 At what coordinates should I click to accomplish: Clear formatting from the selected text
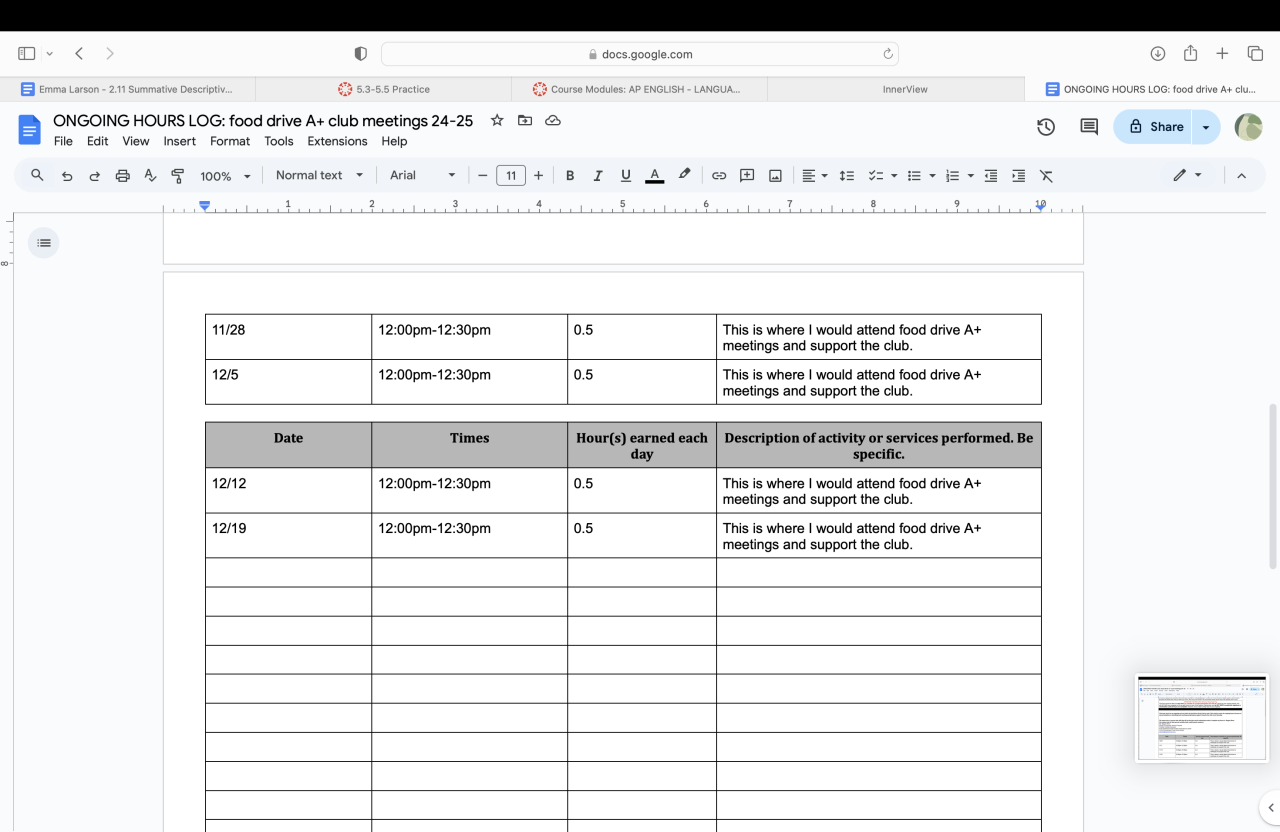pos(1047,176)
